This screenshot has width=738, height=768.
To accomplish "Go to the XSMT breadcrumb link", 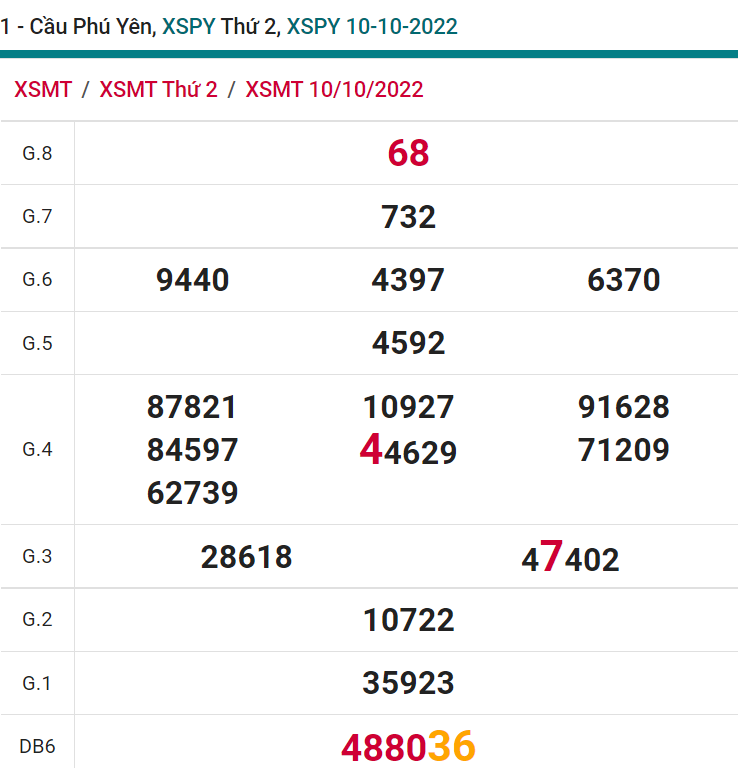I will [43, 89].
